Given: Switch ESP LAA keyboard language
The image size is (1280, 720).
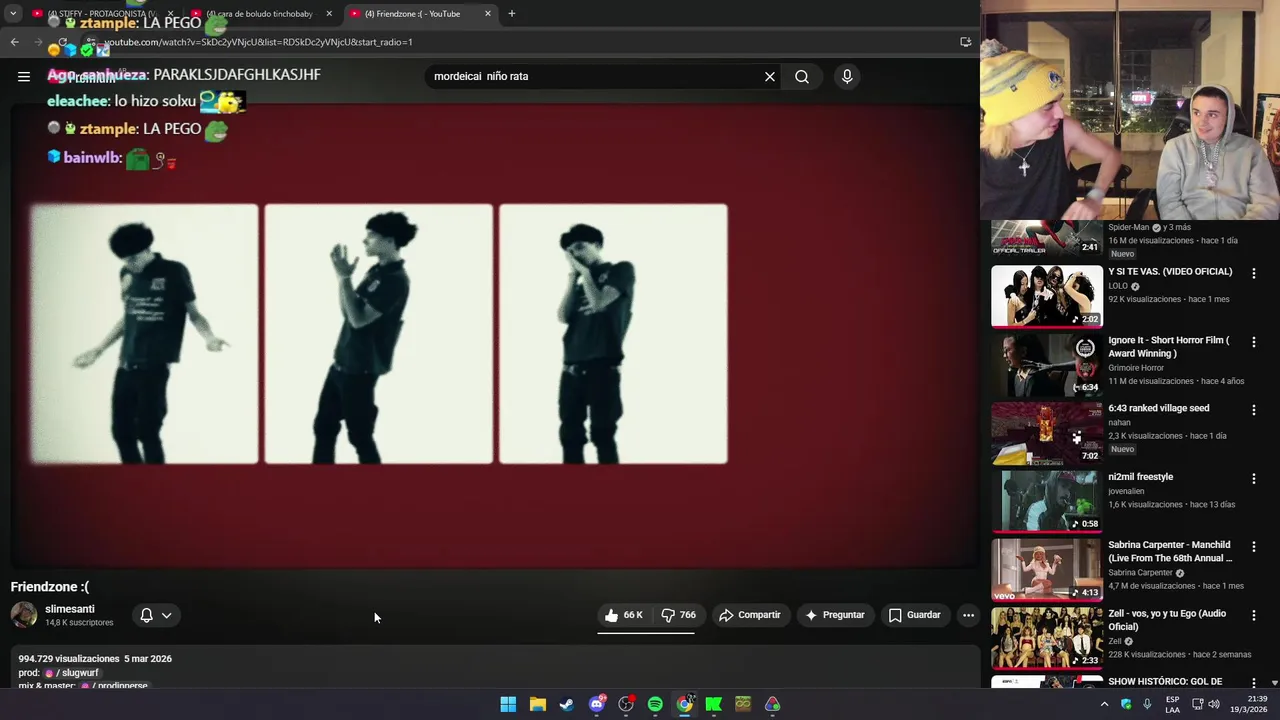Looking at the screenshot, I should 1173,704.
